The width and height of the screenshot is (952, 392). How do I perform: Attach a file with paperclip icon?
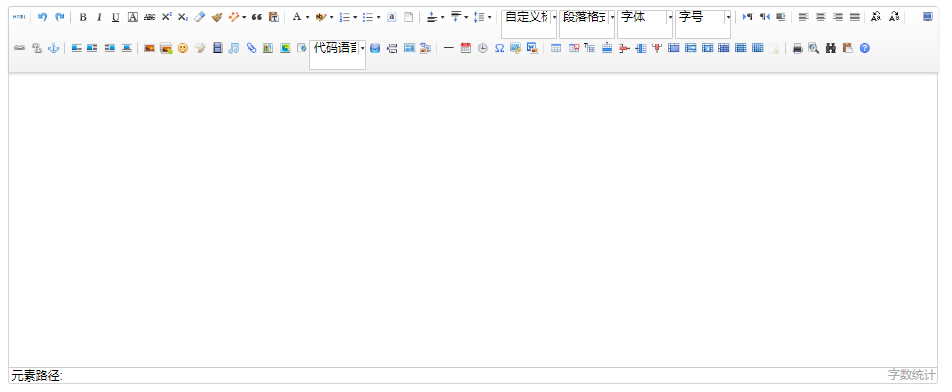[x=251, y=48]
